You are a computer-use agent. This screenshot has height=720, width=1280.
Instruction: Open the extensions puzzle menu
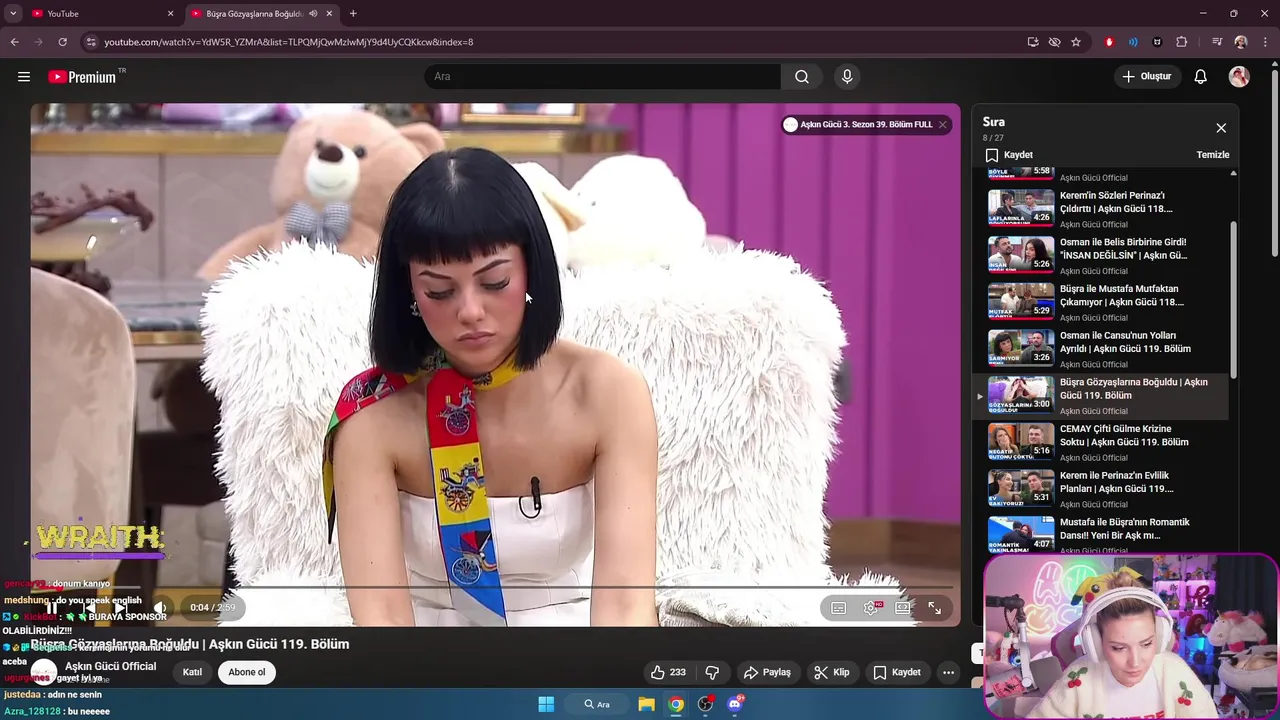[x=1181, y=42]
